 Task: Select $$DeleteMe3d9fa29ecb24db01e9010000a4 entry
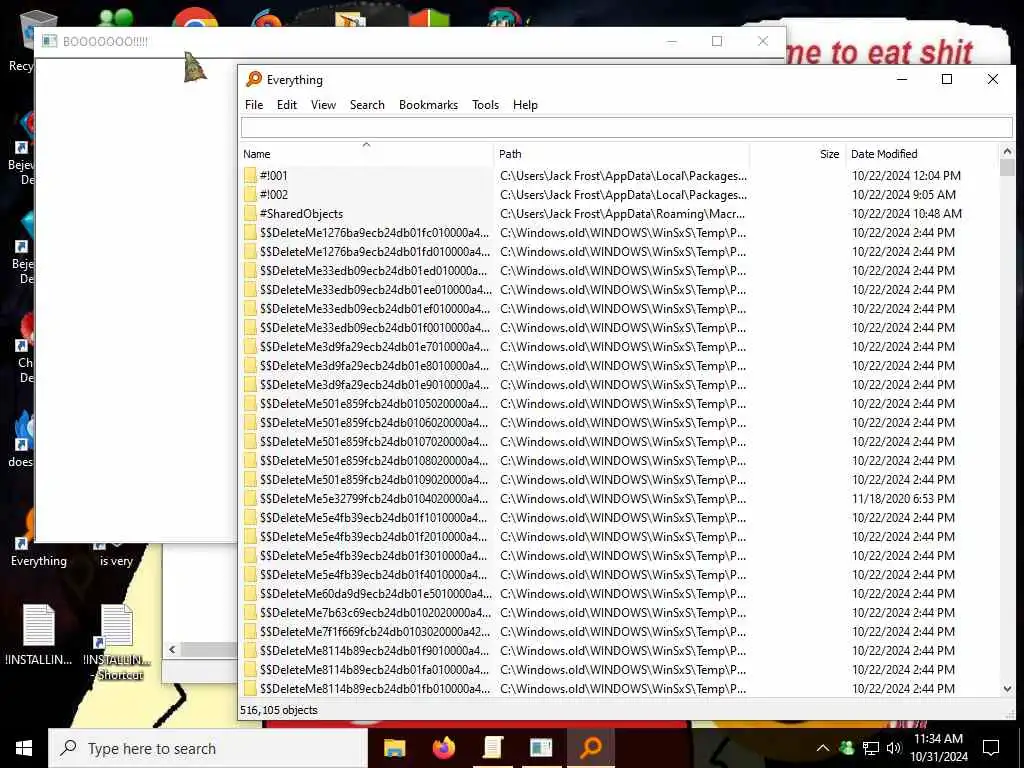374,384
